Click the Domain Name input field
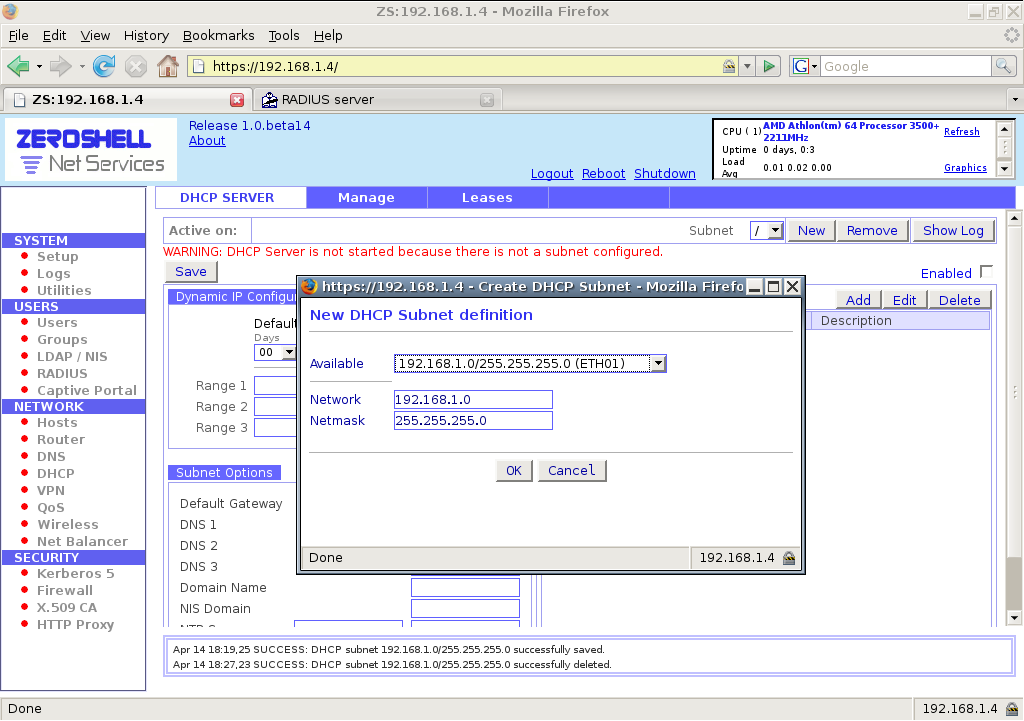 point(466,588)
